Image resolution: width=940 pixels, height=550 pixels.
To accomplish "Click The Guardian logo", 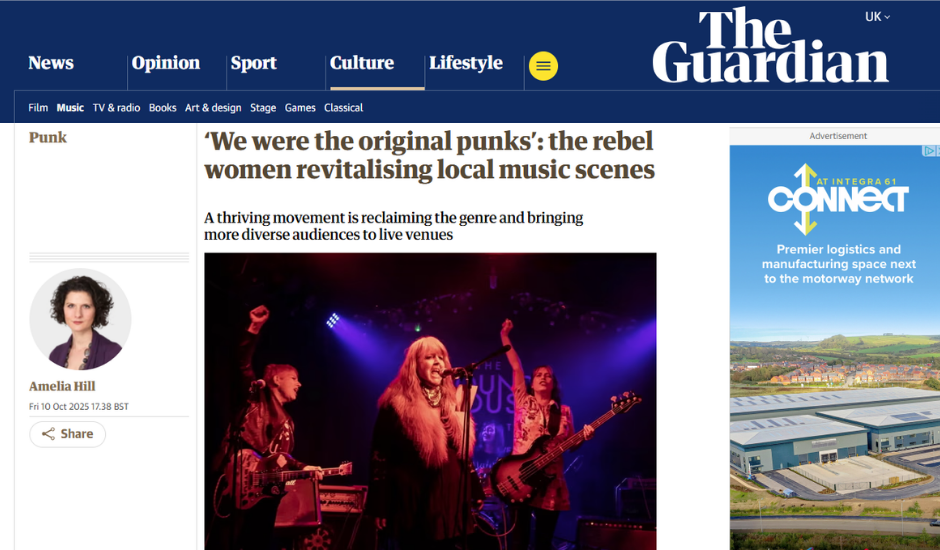I will [x=770, y=46].
